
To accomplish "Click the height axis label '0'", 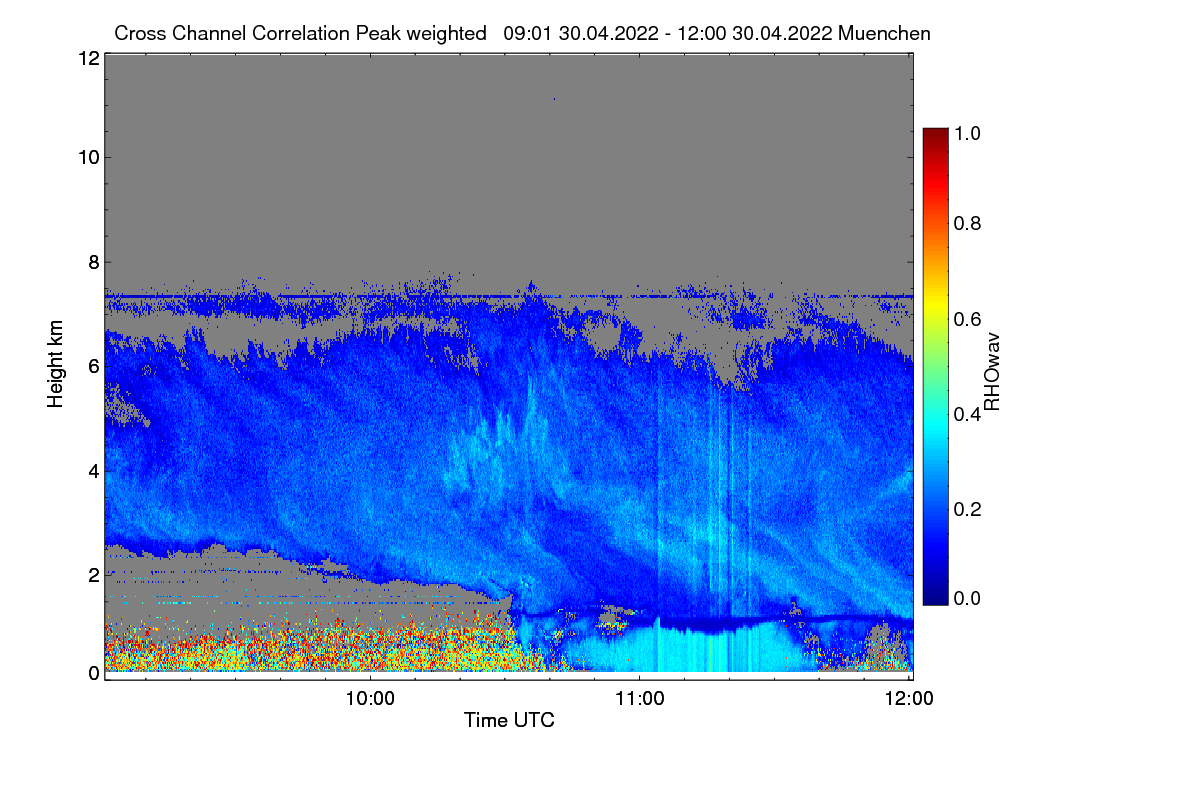I will (x=93, y=673).
